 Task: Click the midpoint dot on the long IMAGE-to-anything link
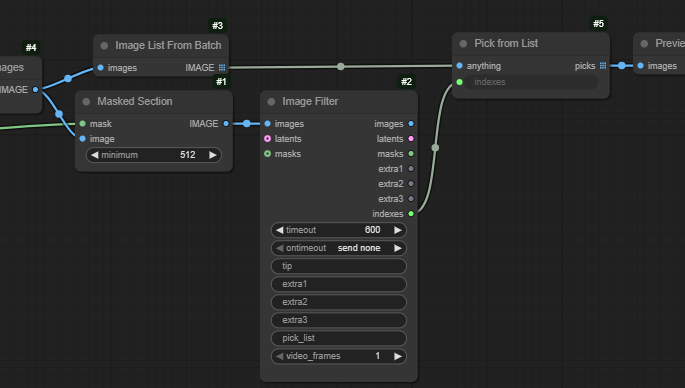340,66
